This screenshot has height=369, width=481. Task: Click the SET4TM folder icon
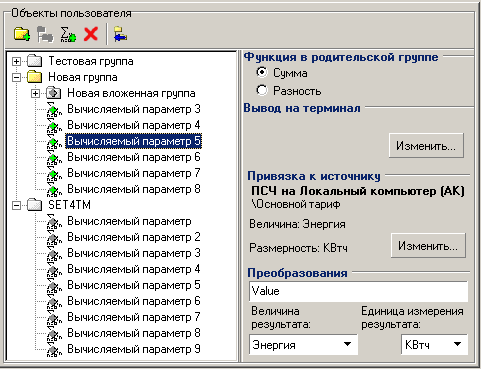[x=34, y=205]
